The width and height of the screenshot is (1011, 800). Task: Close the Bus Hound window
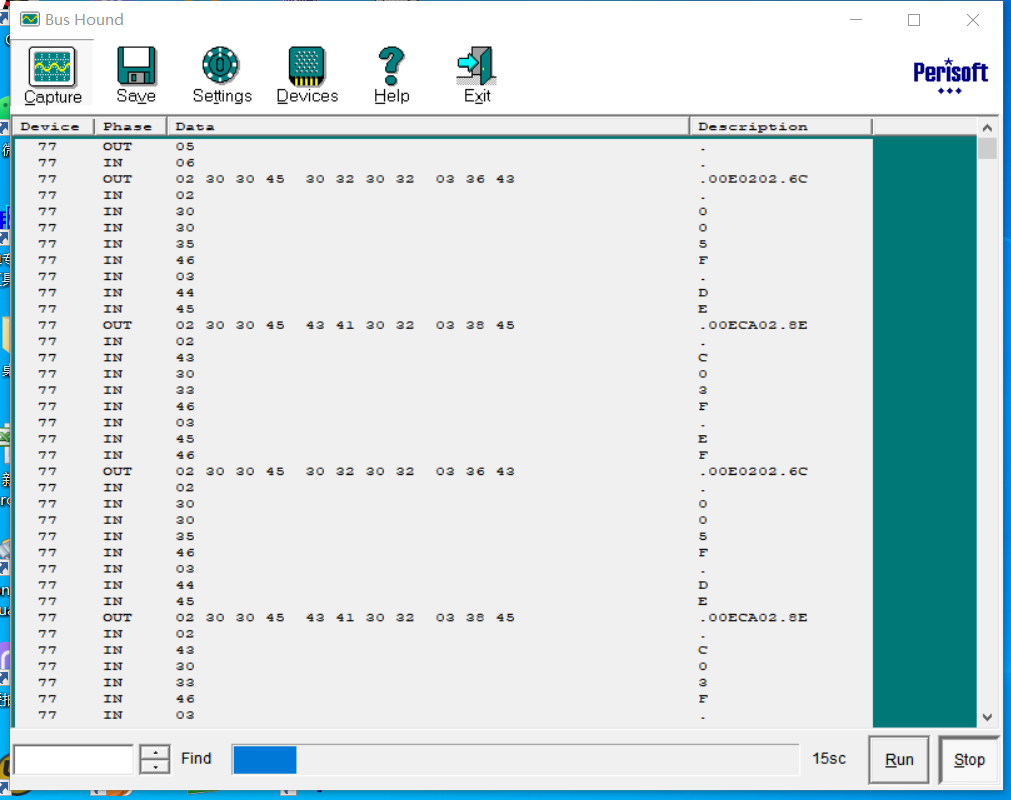point(973,20)
